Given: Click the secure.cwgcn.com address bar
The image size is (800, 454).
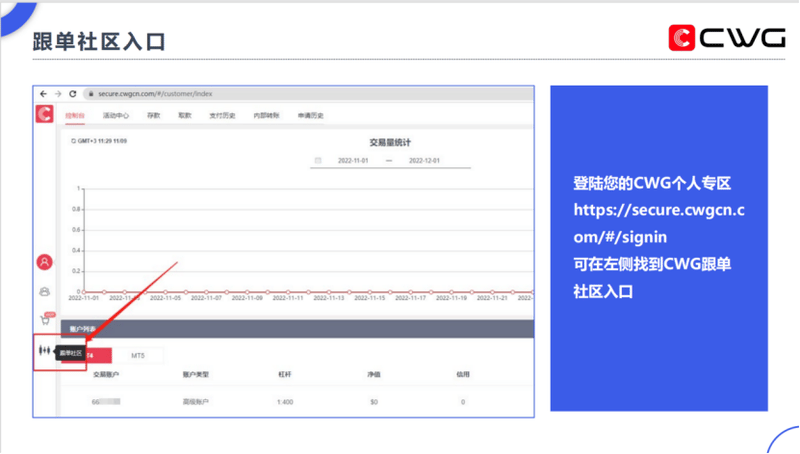Looking at the screenshot, I should (308, 94).
